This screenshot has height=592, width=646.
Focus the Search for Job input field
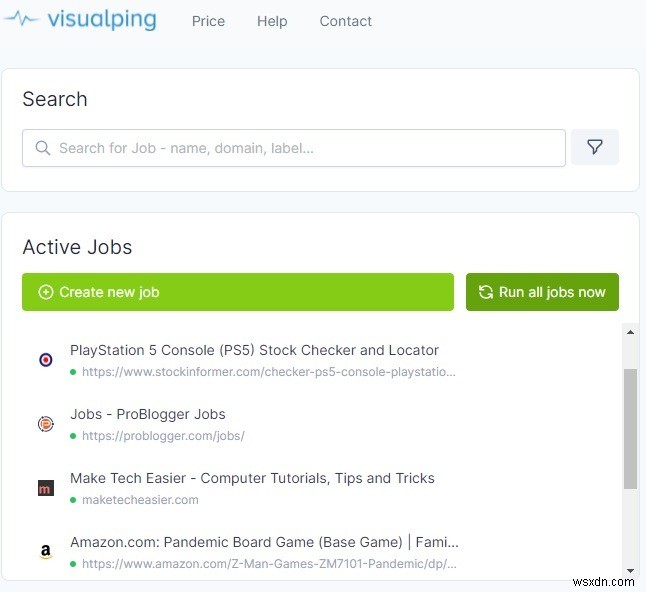300,148
